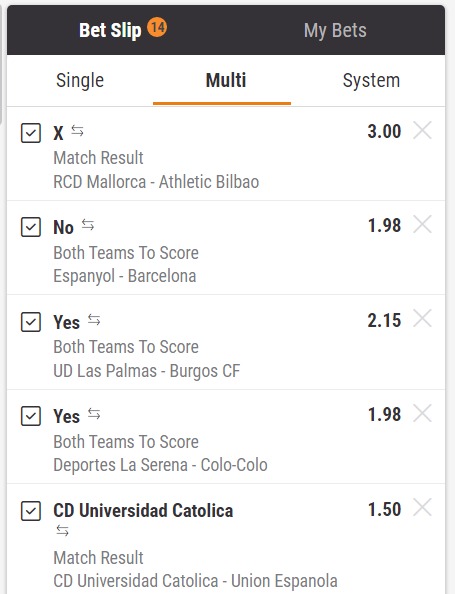Remove CD Universidad Catolica bet at 1.50
Viewport: 455px width, 594px height.
(422, 508)
